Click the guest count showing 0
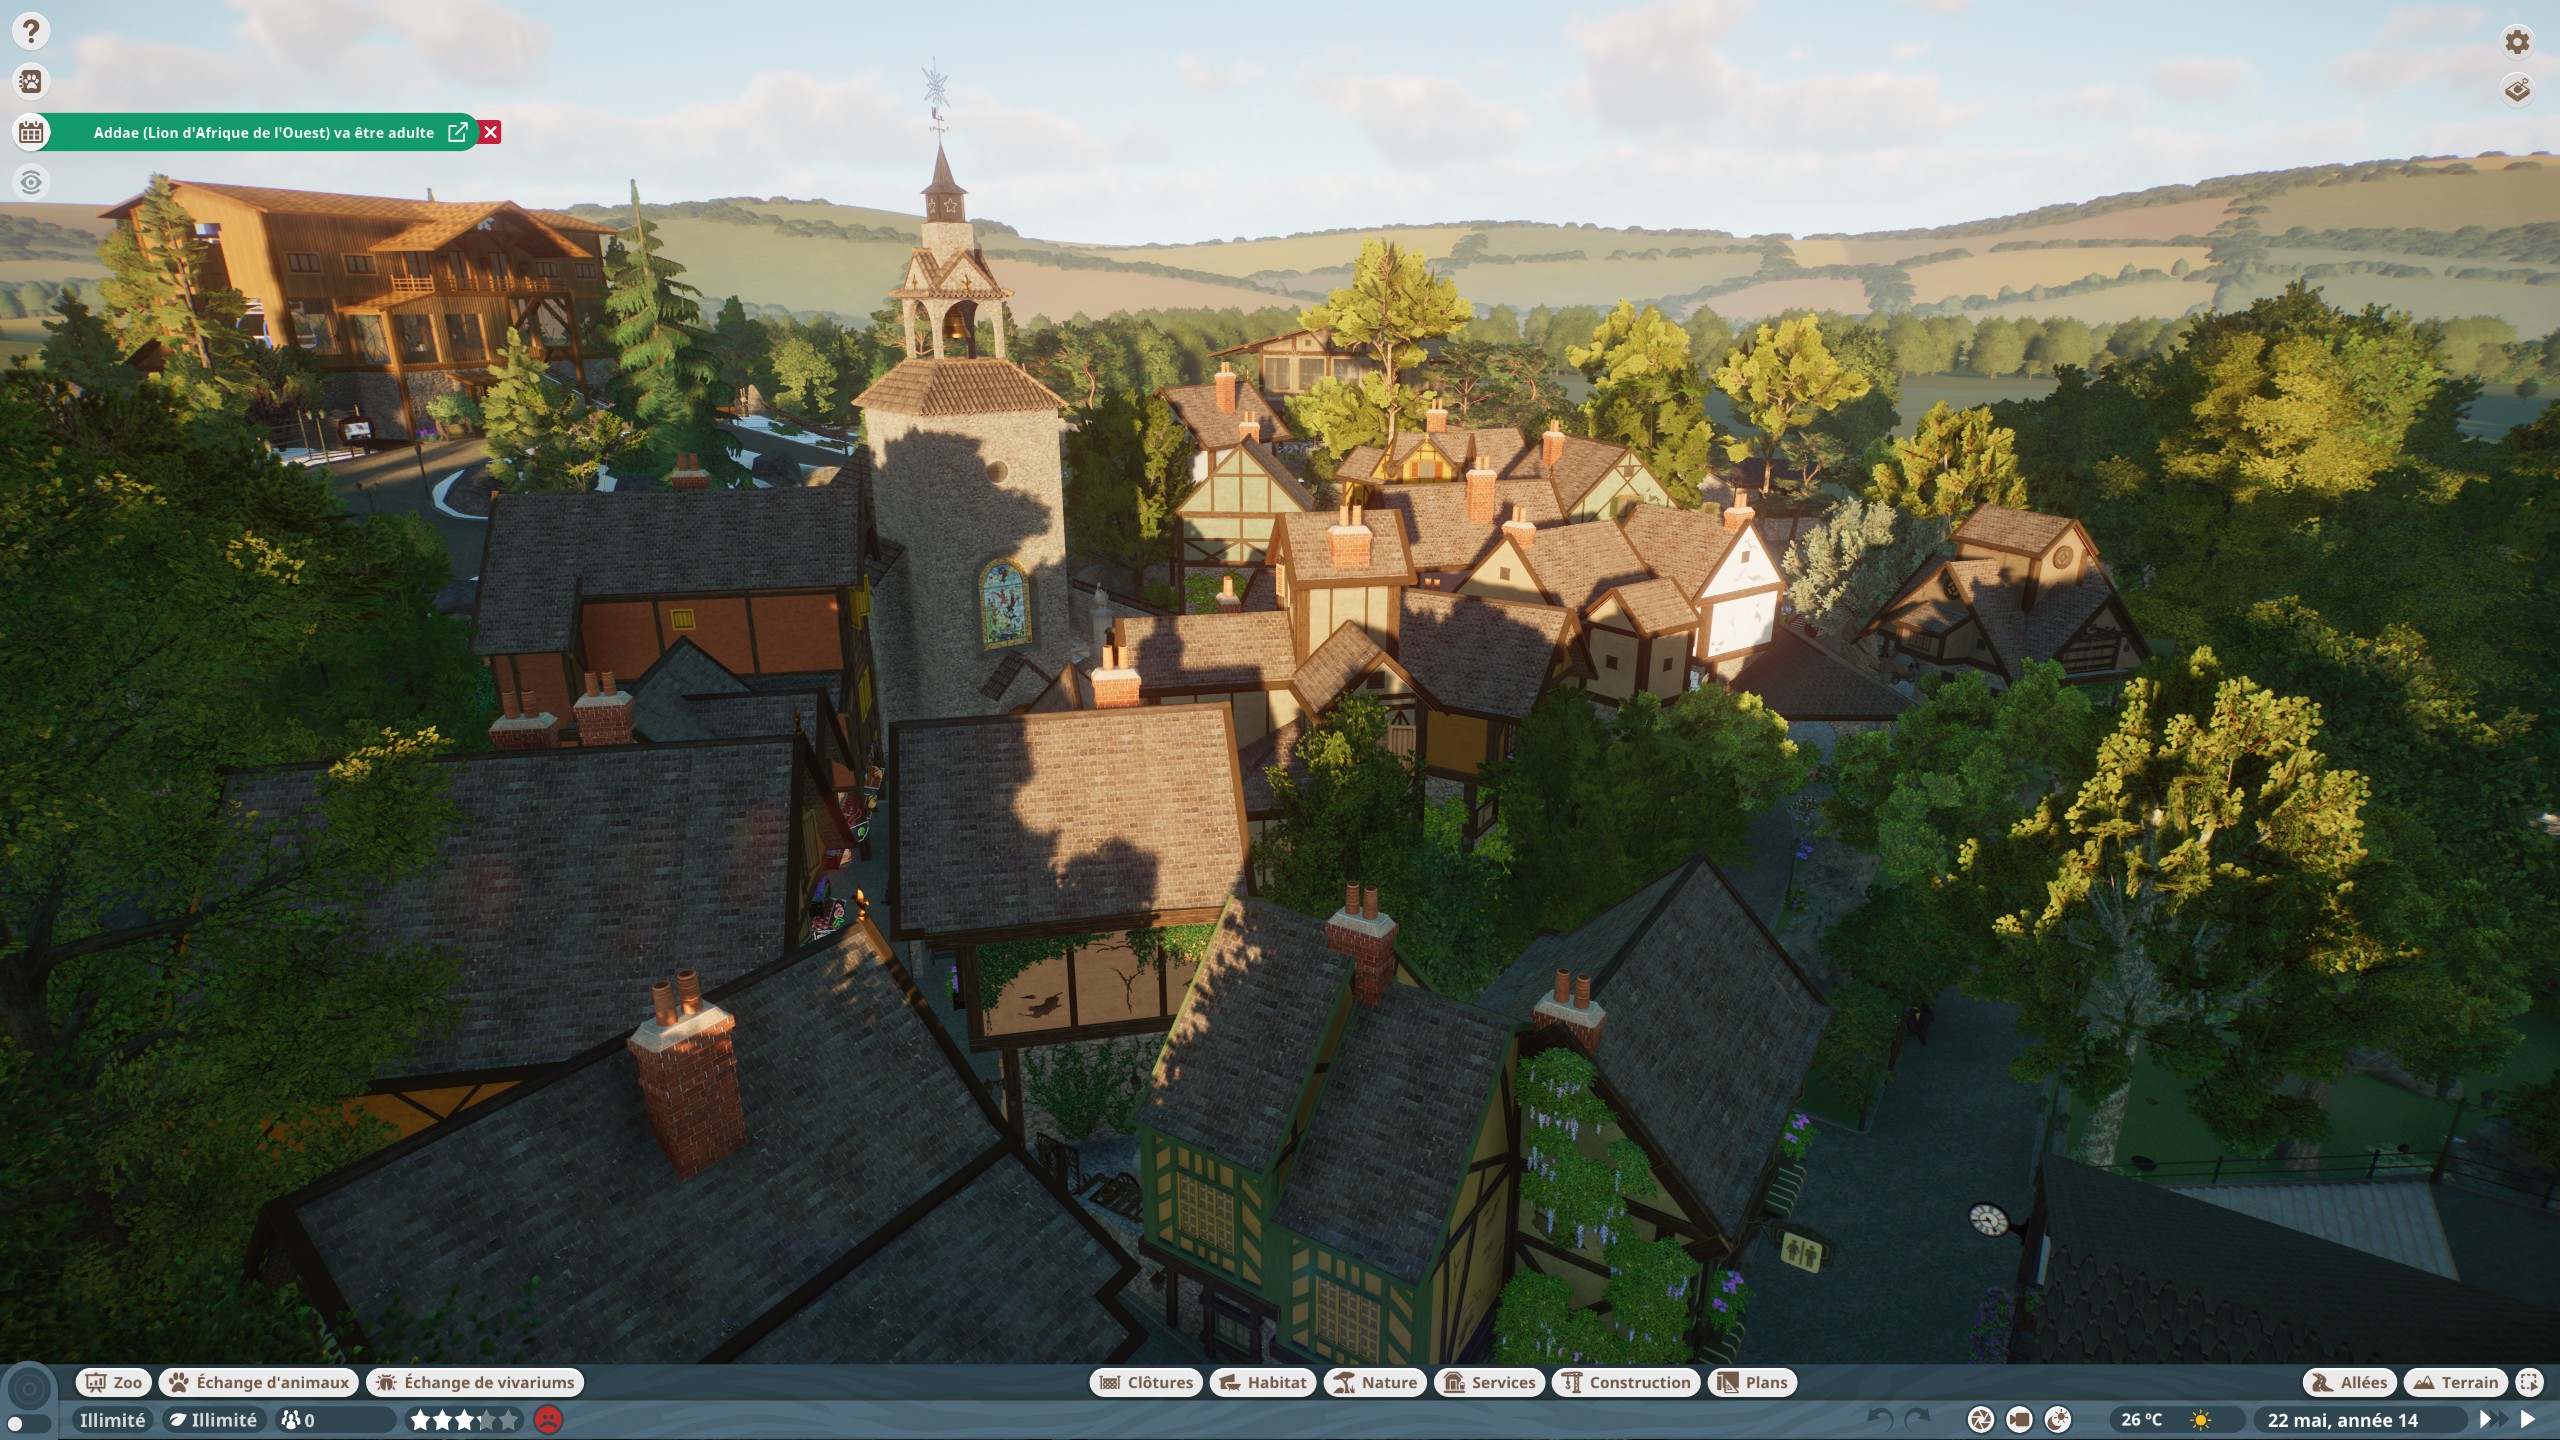Screen dimensions: 2560x1440 coord(335,1420)
